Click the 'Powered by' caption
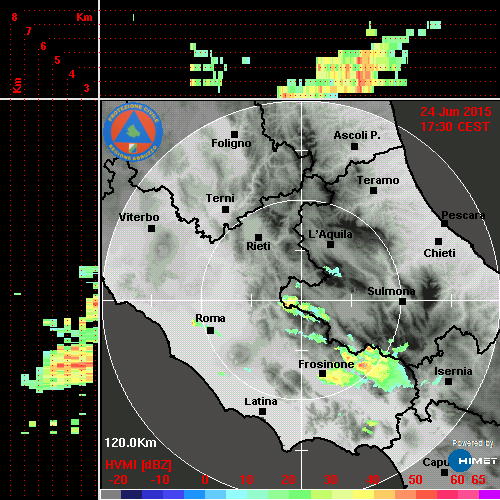Screen dimensions: 500x500 [473, 443]
